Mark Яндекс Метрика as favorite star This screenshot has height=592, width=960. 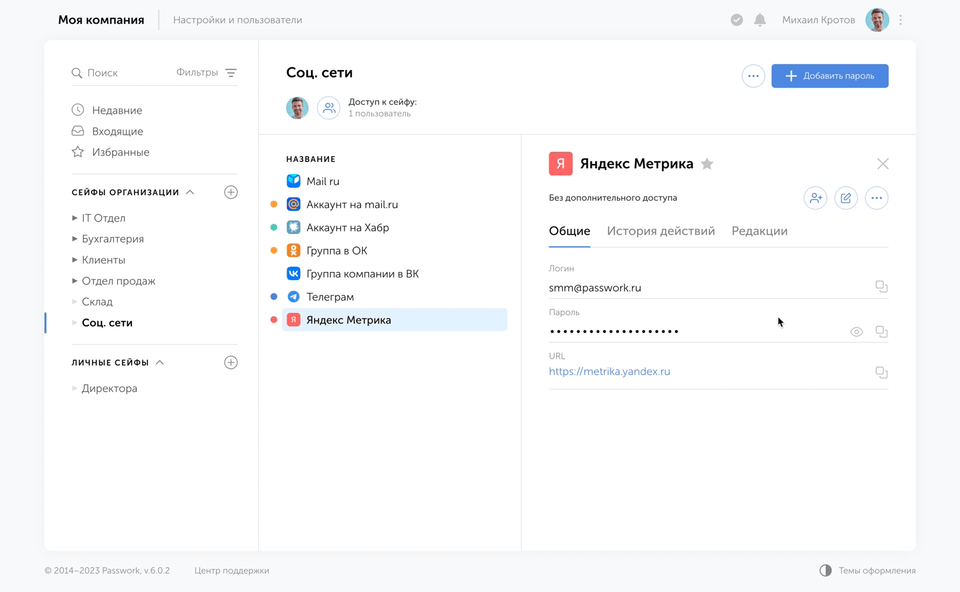[x=707, y=164]
